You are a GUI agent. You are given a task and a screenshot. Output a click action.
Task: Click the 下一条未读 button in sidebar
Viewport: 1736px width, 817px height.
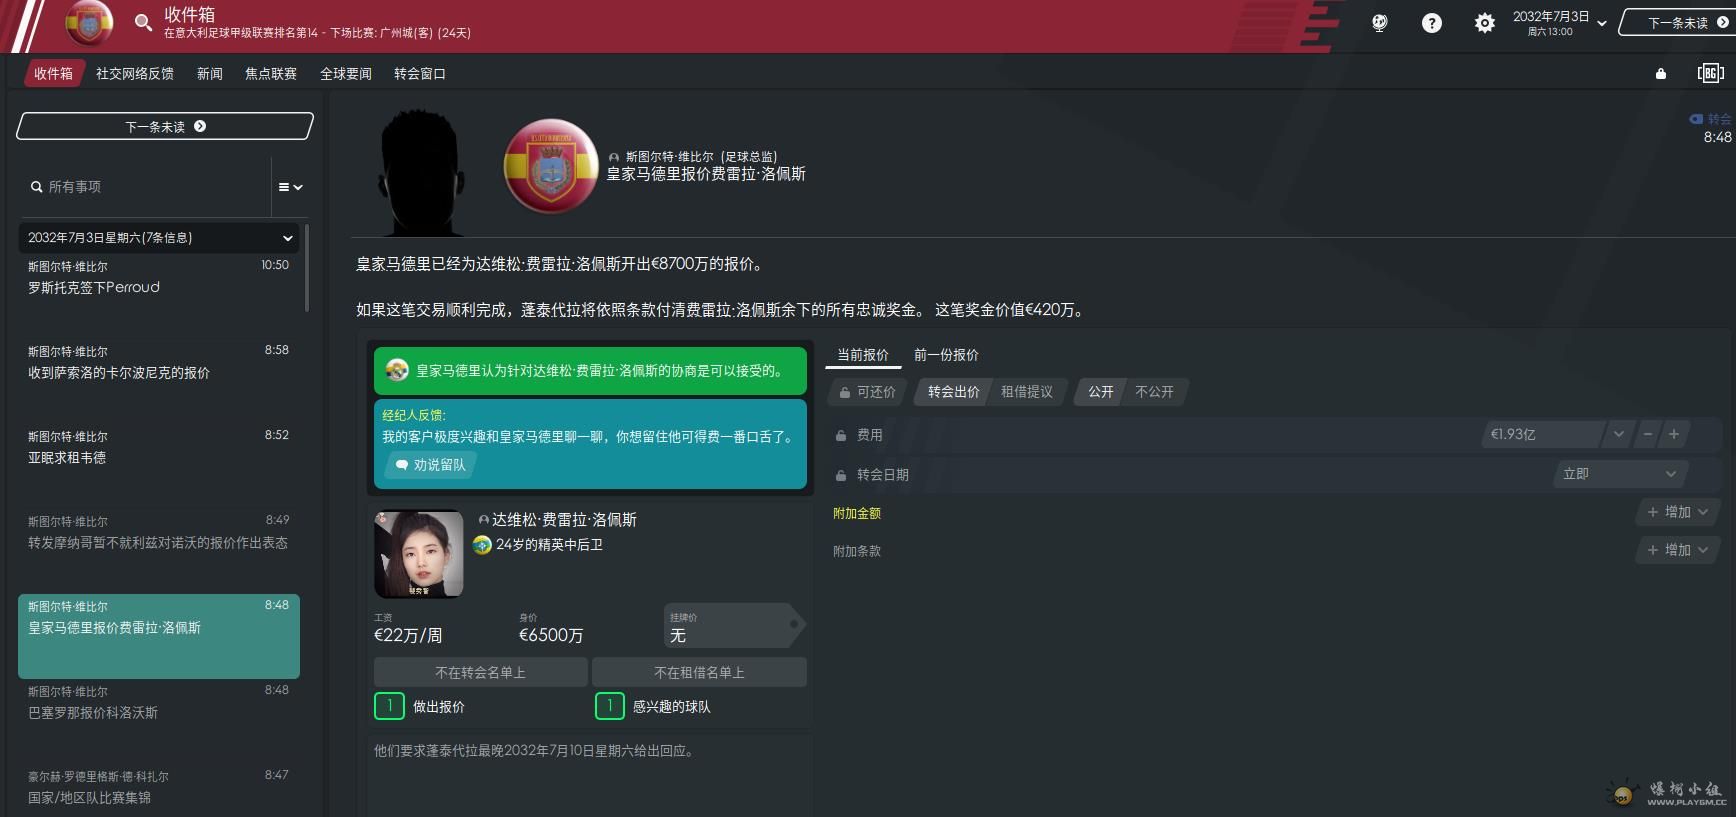165,127
